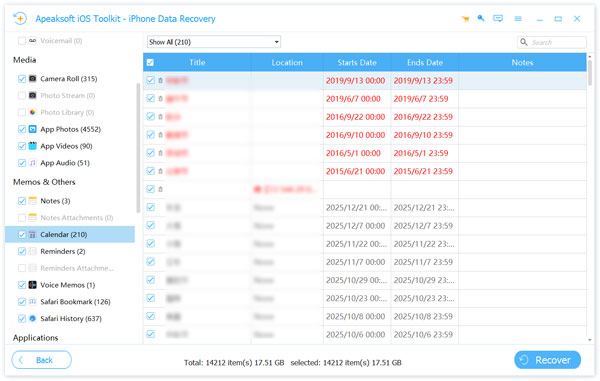600x381 pixels.
Task: Click the Photo Library flower icon
Action: click(x=33, y=112)
